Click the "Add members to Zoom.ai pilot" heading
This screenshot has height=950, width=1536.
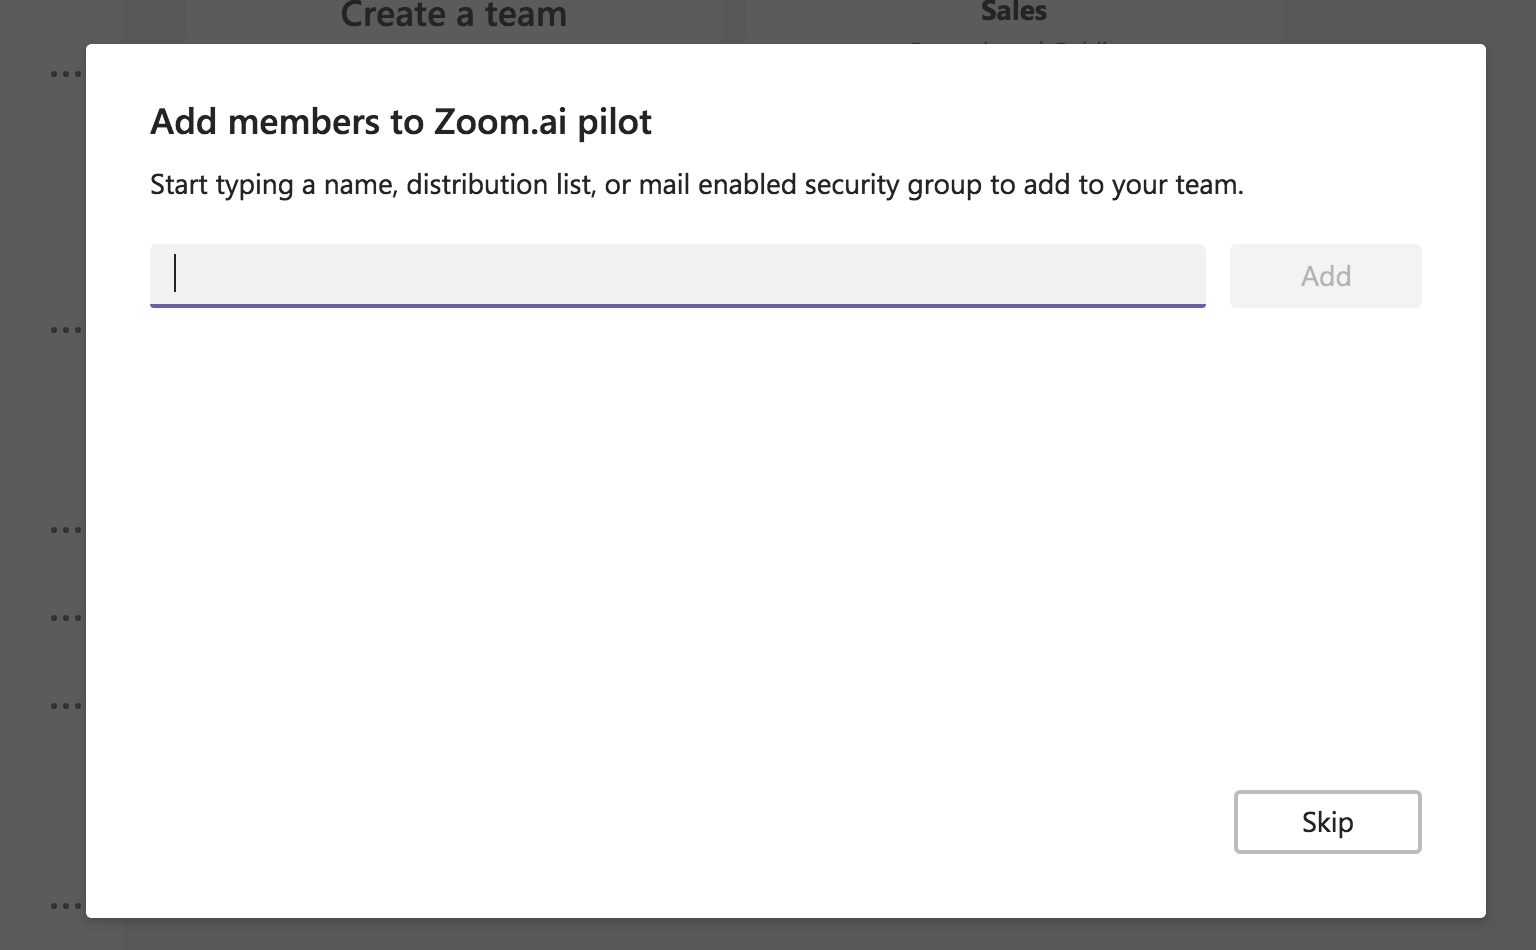coord(401,122)
